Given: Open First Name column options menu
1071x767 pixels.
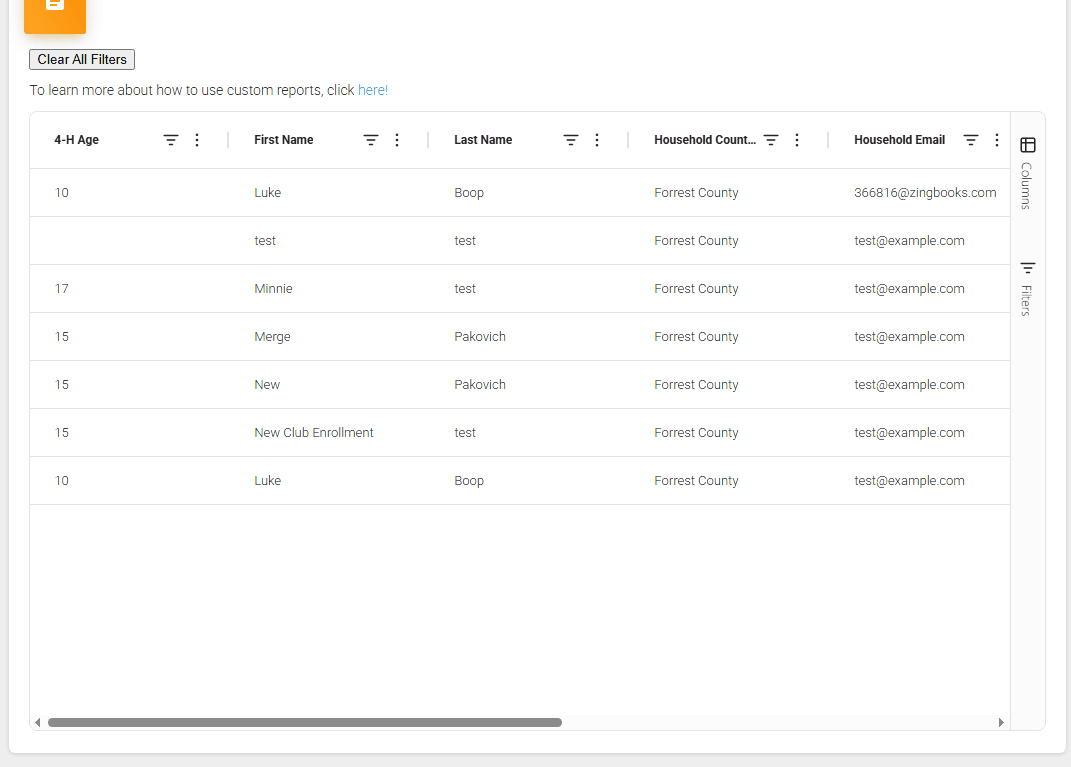Looking at the screenshot, I should pos(397,140).
